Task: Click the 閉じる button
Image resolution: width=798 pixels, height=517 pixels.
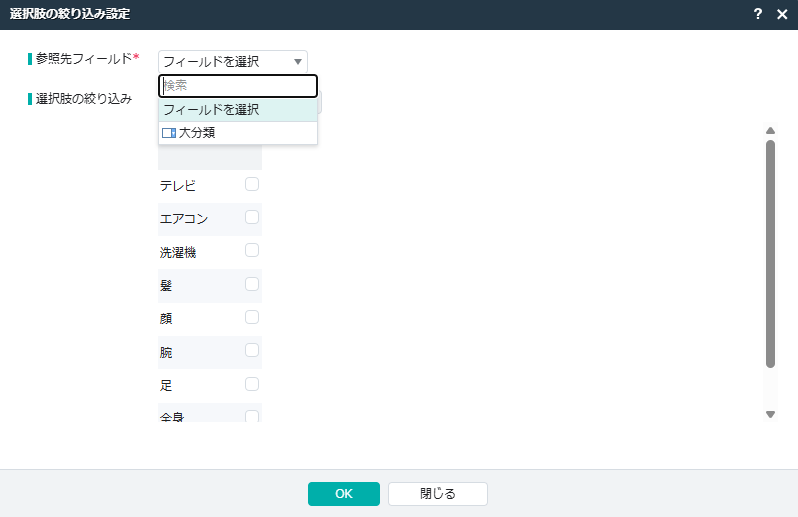Action: tap(437, 494)
